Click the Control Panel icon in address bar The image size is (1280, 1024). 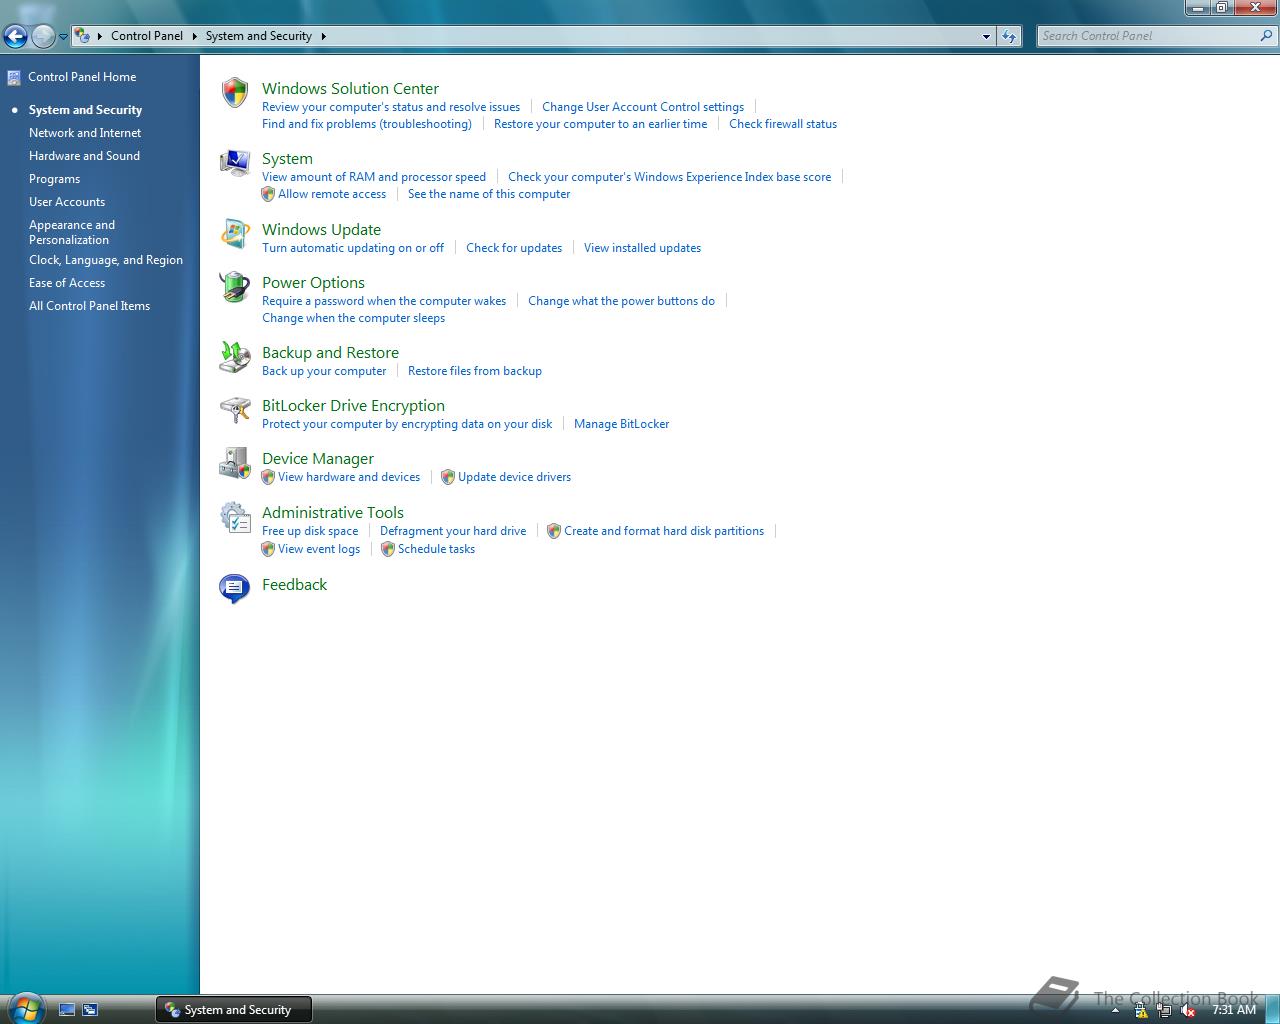[x=83, y=35]
